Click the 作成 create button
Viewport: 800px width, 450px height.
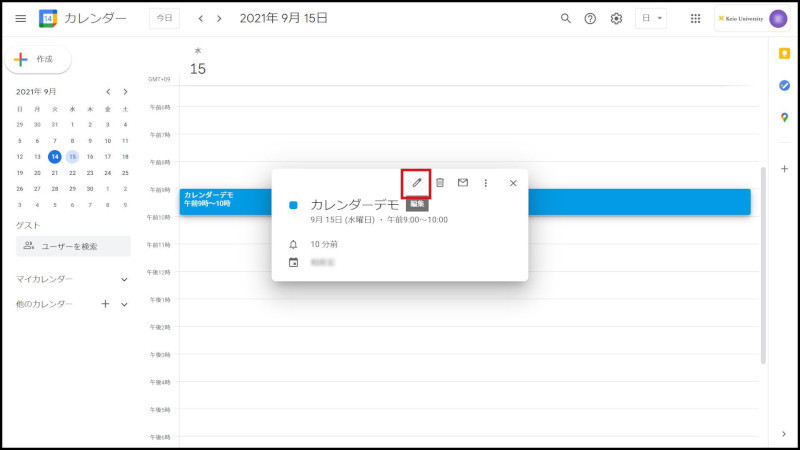click(x=38, y=59)
